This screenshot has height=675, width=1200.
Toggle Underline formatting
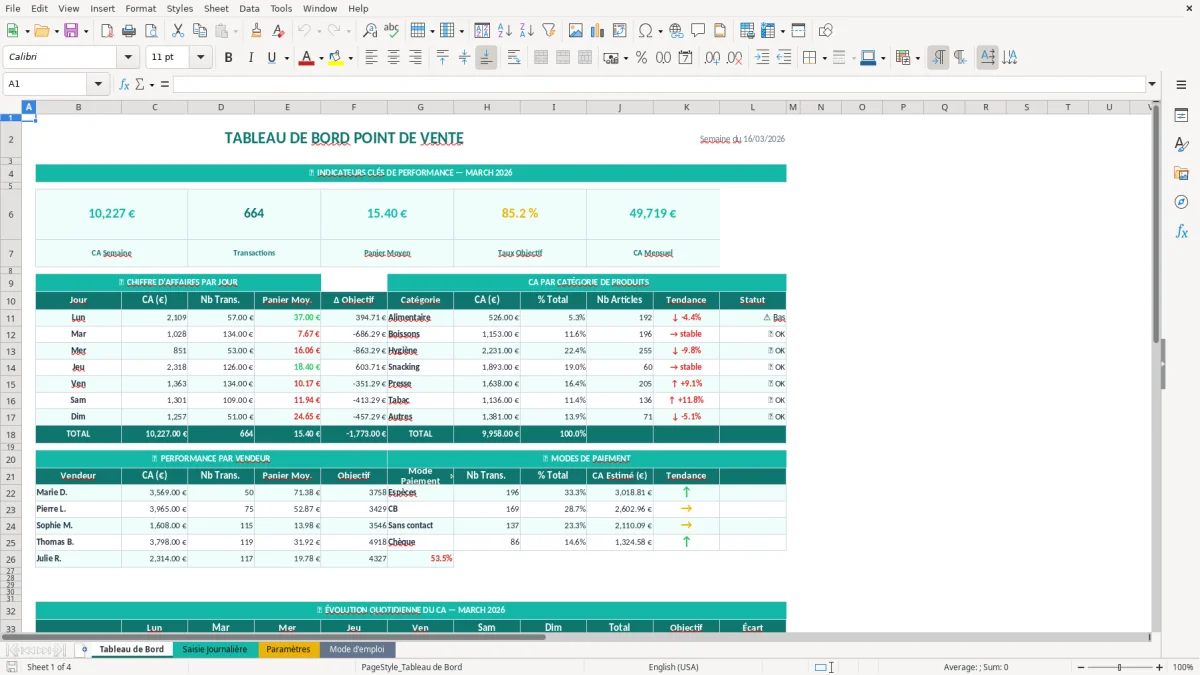tap(271, 58)
